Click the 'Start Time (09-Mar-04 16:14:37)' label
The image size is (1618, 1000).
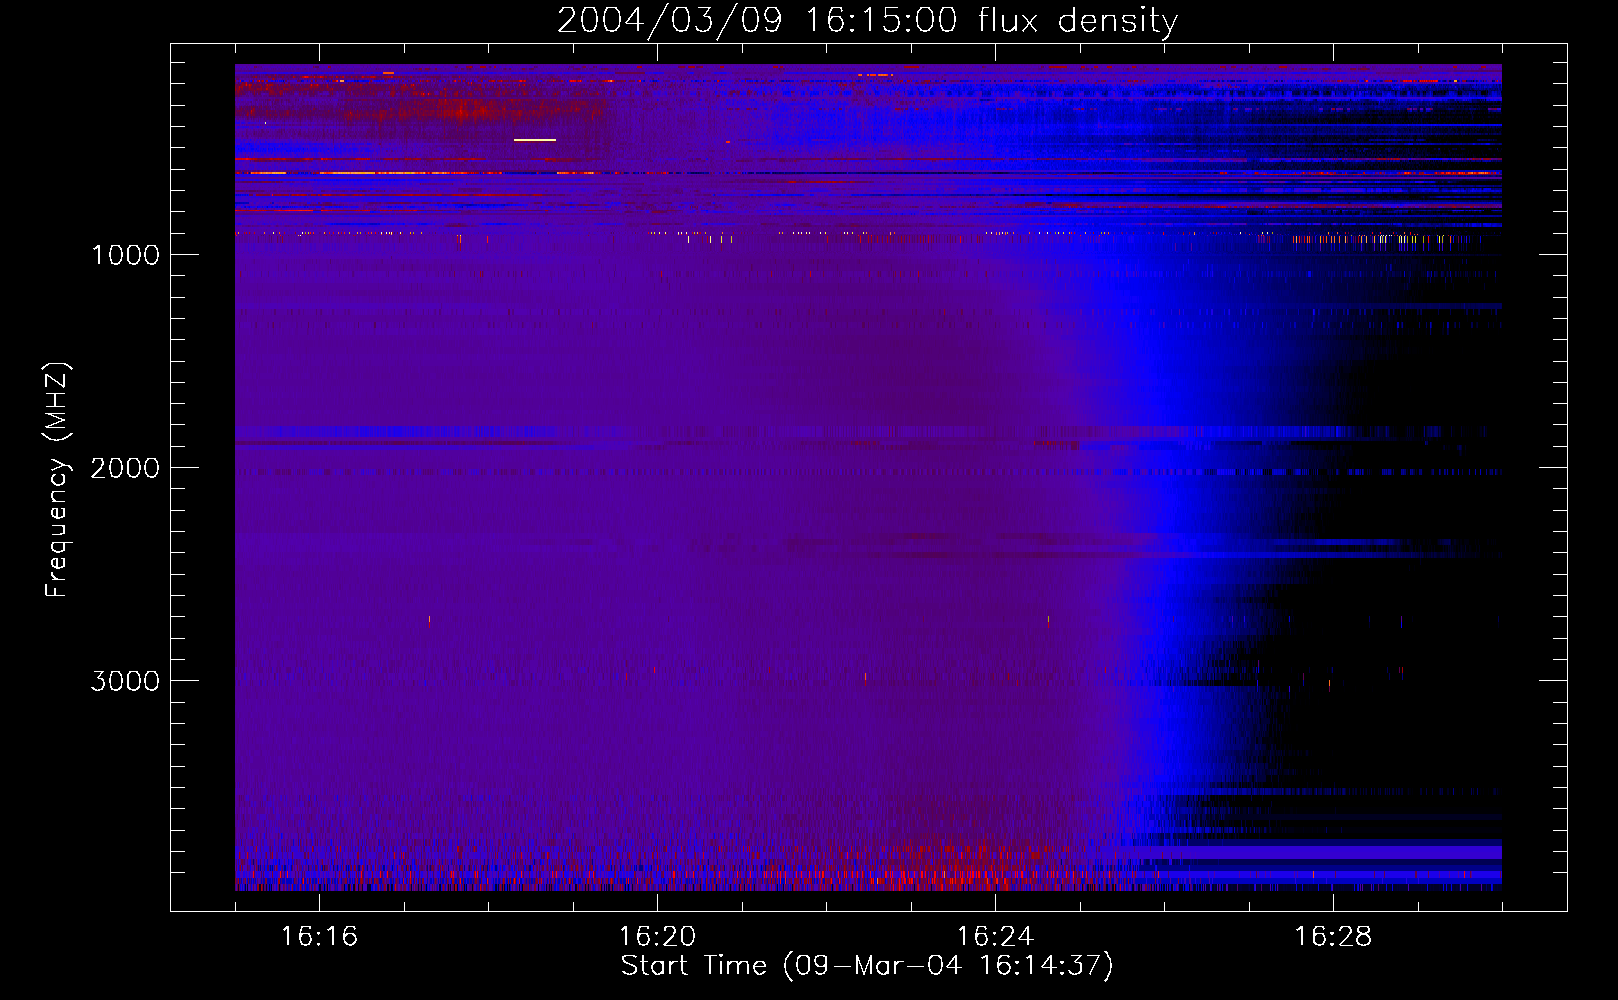click(867, 966)
